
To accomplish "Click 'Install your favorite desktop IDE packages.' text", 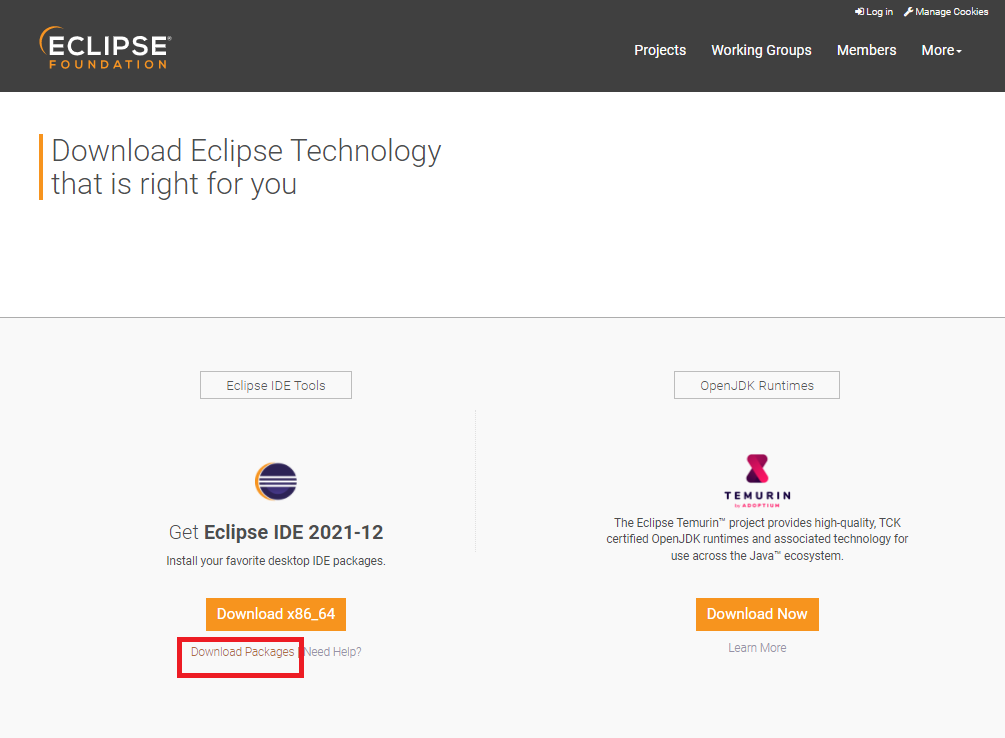I will 276,561.
